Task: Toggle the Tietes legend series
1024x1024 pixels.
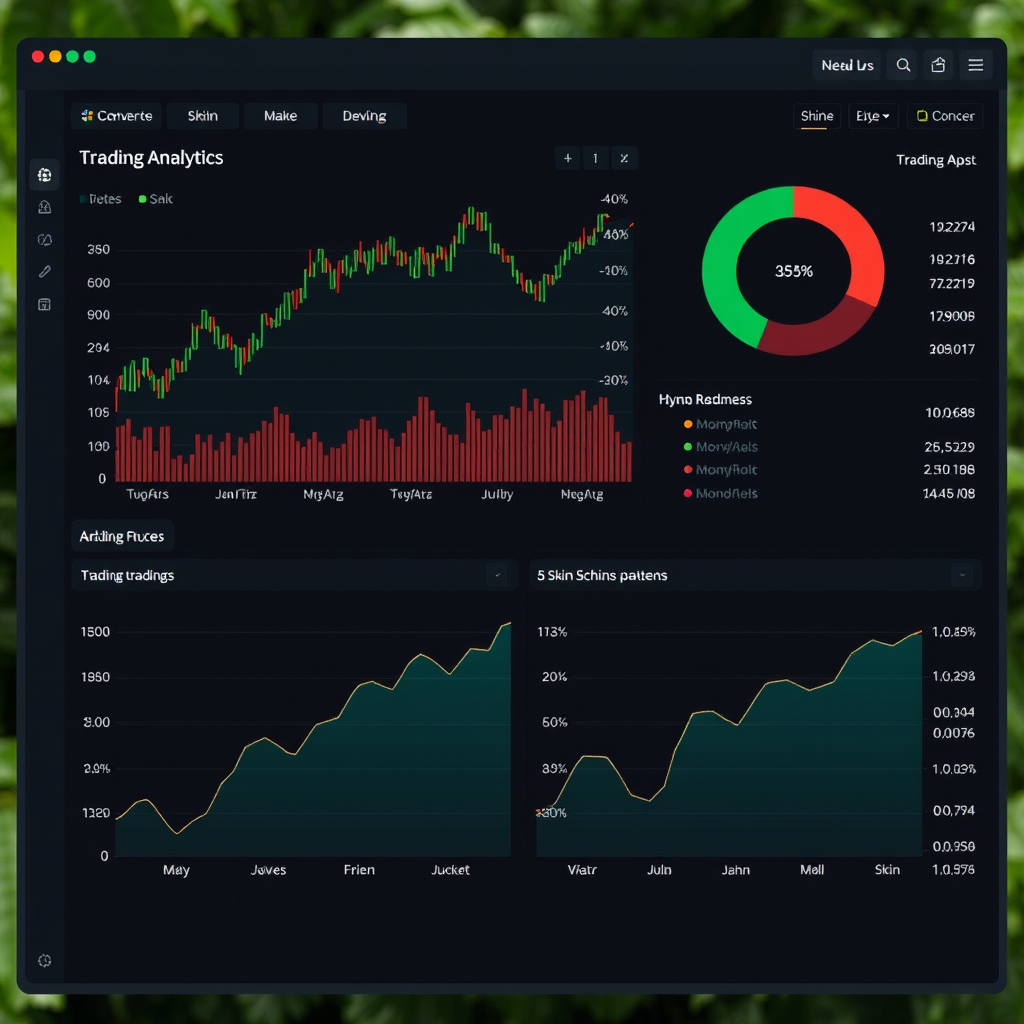Action: 101,199
